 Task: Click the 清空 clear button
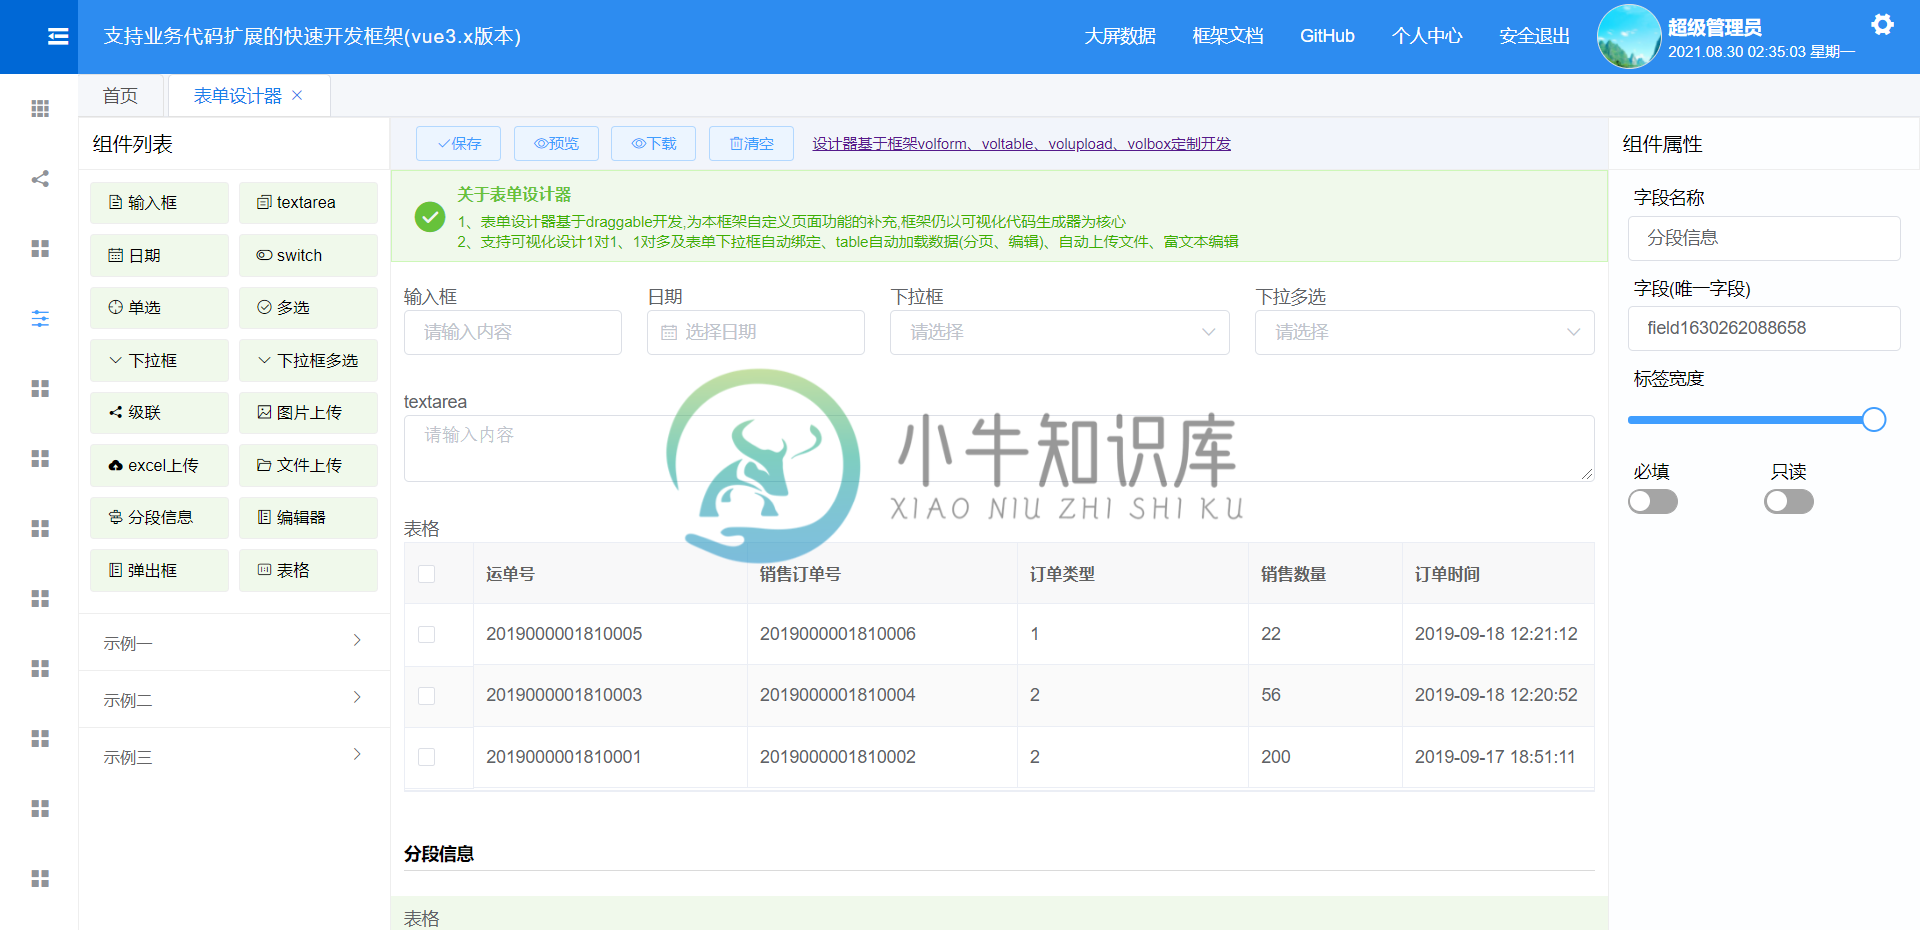(x=751, y=144)
